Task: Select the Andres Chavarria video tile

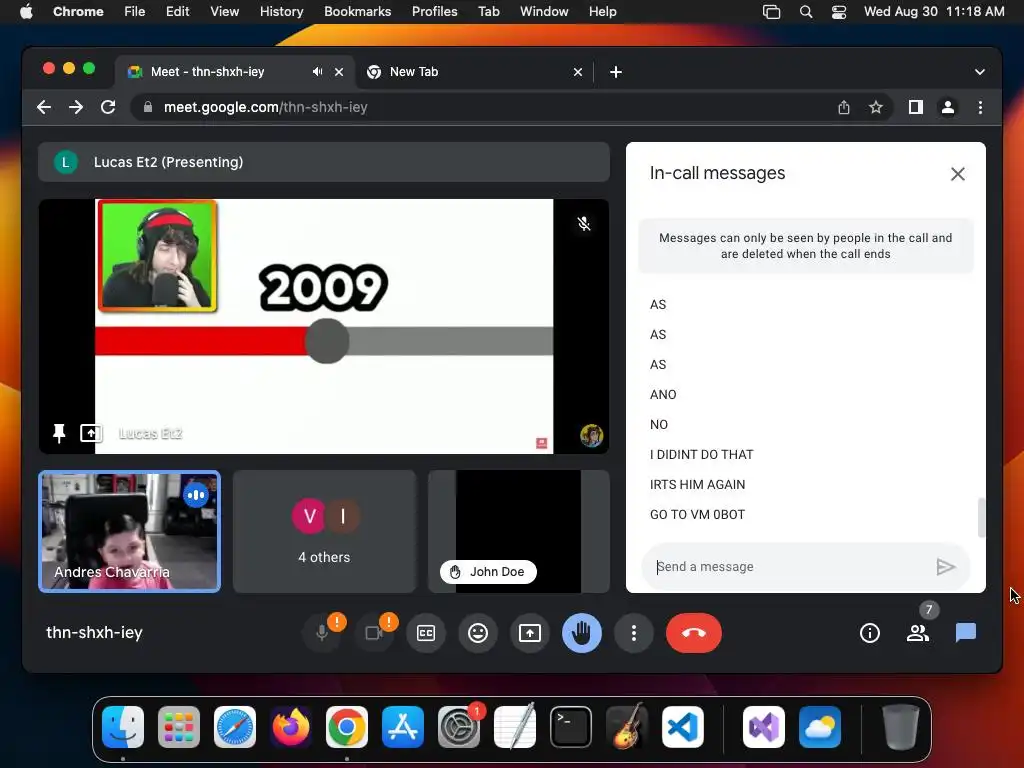Action: tap(129, 532)
